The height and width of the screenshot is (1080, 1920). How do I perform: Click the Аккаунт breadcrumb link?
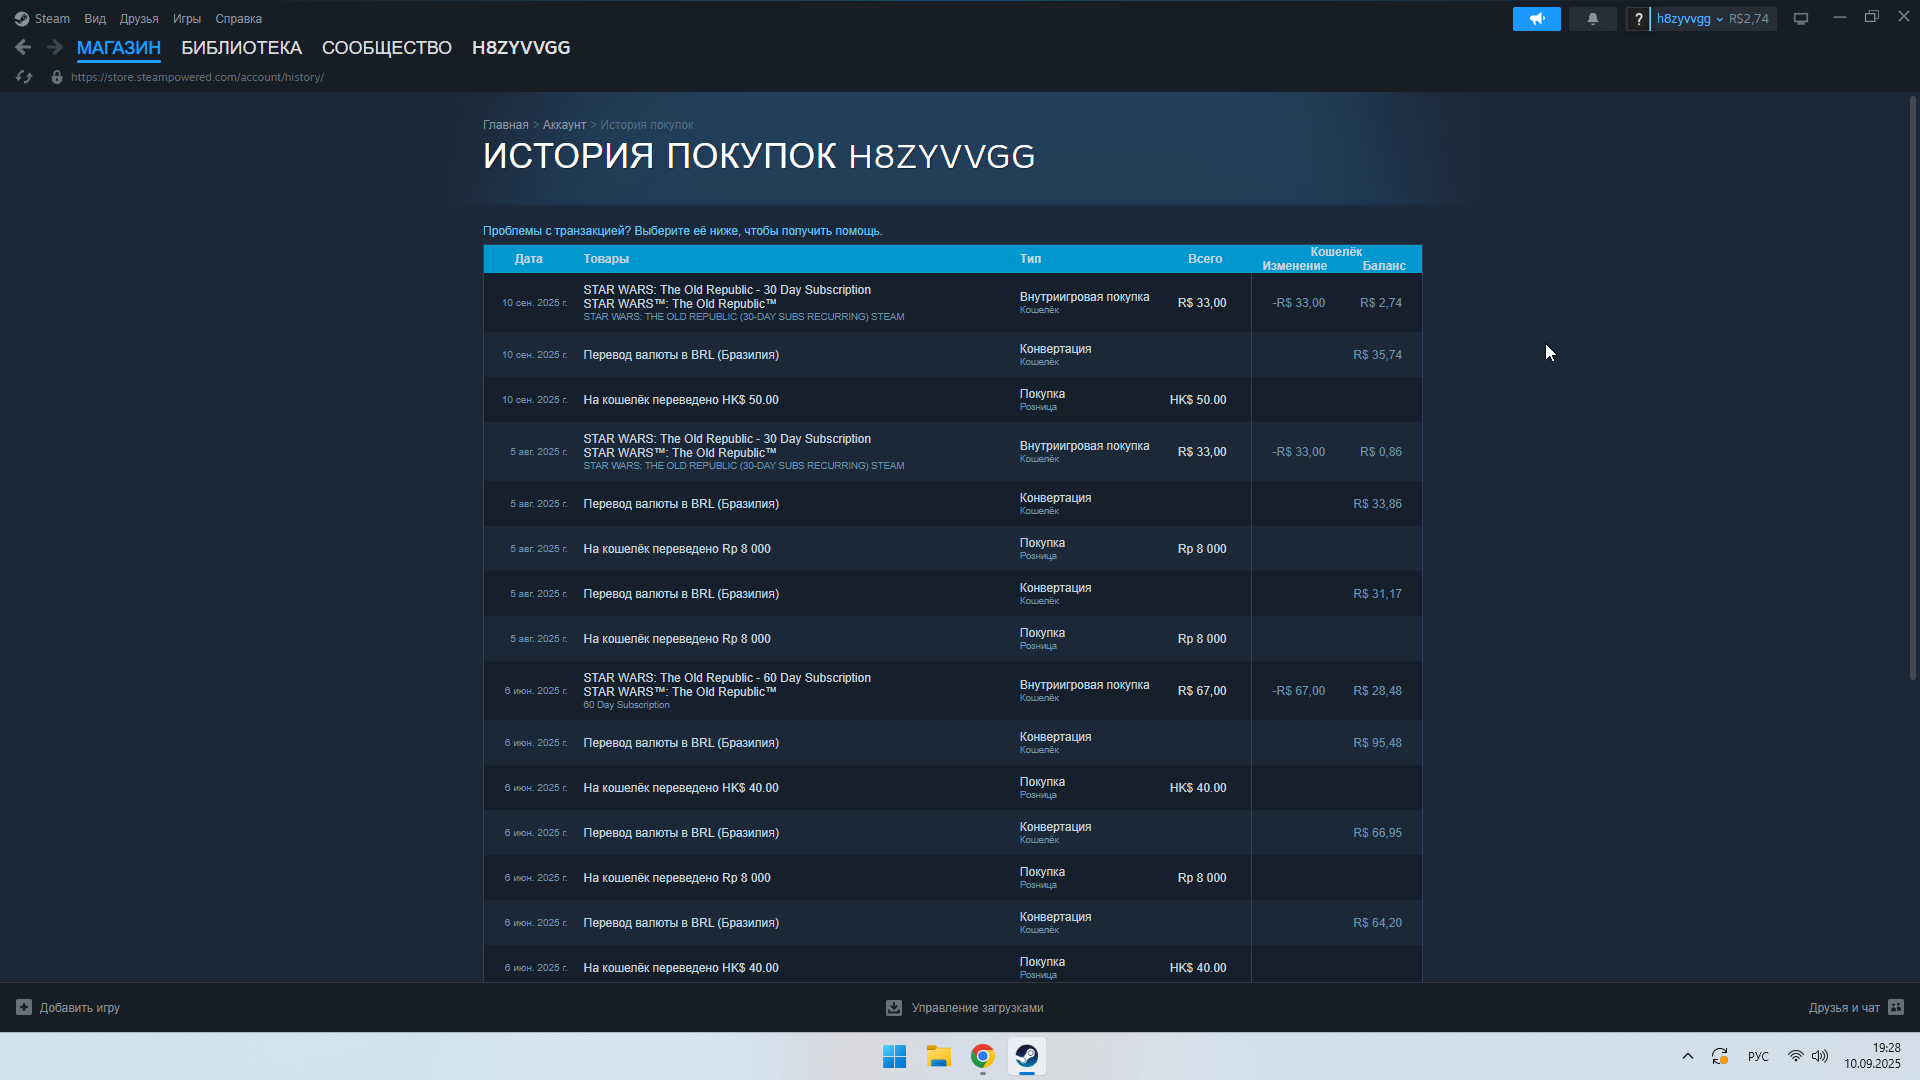564,125
